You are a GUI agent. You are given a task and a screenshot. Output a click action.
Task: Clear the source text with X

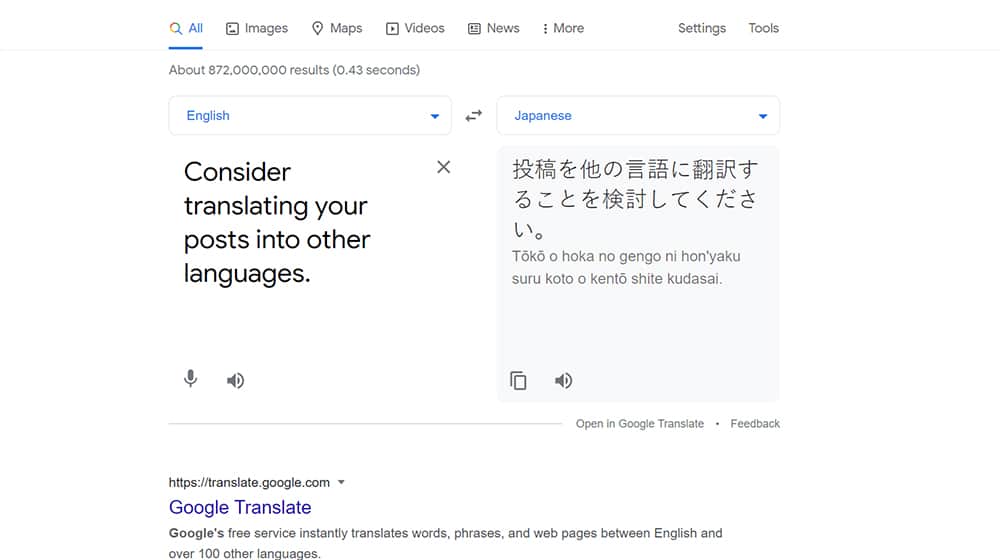pyautogui.click(x=443, y=167)
